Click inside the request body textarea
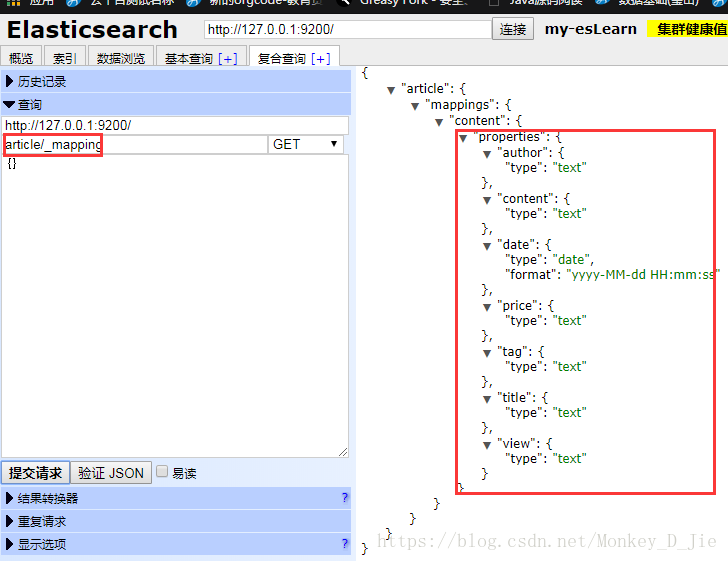Image resolution: width=728 pixels, height=561 pixels. coord(175,306)
